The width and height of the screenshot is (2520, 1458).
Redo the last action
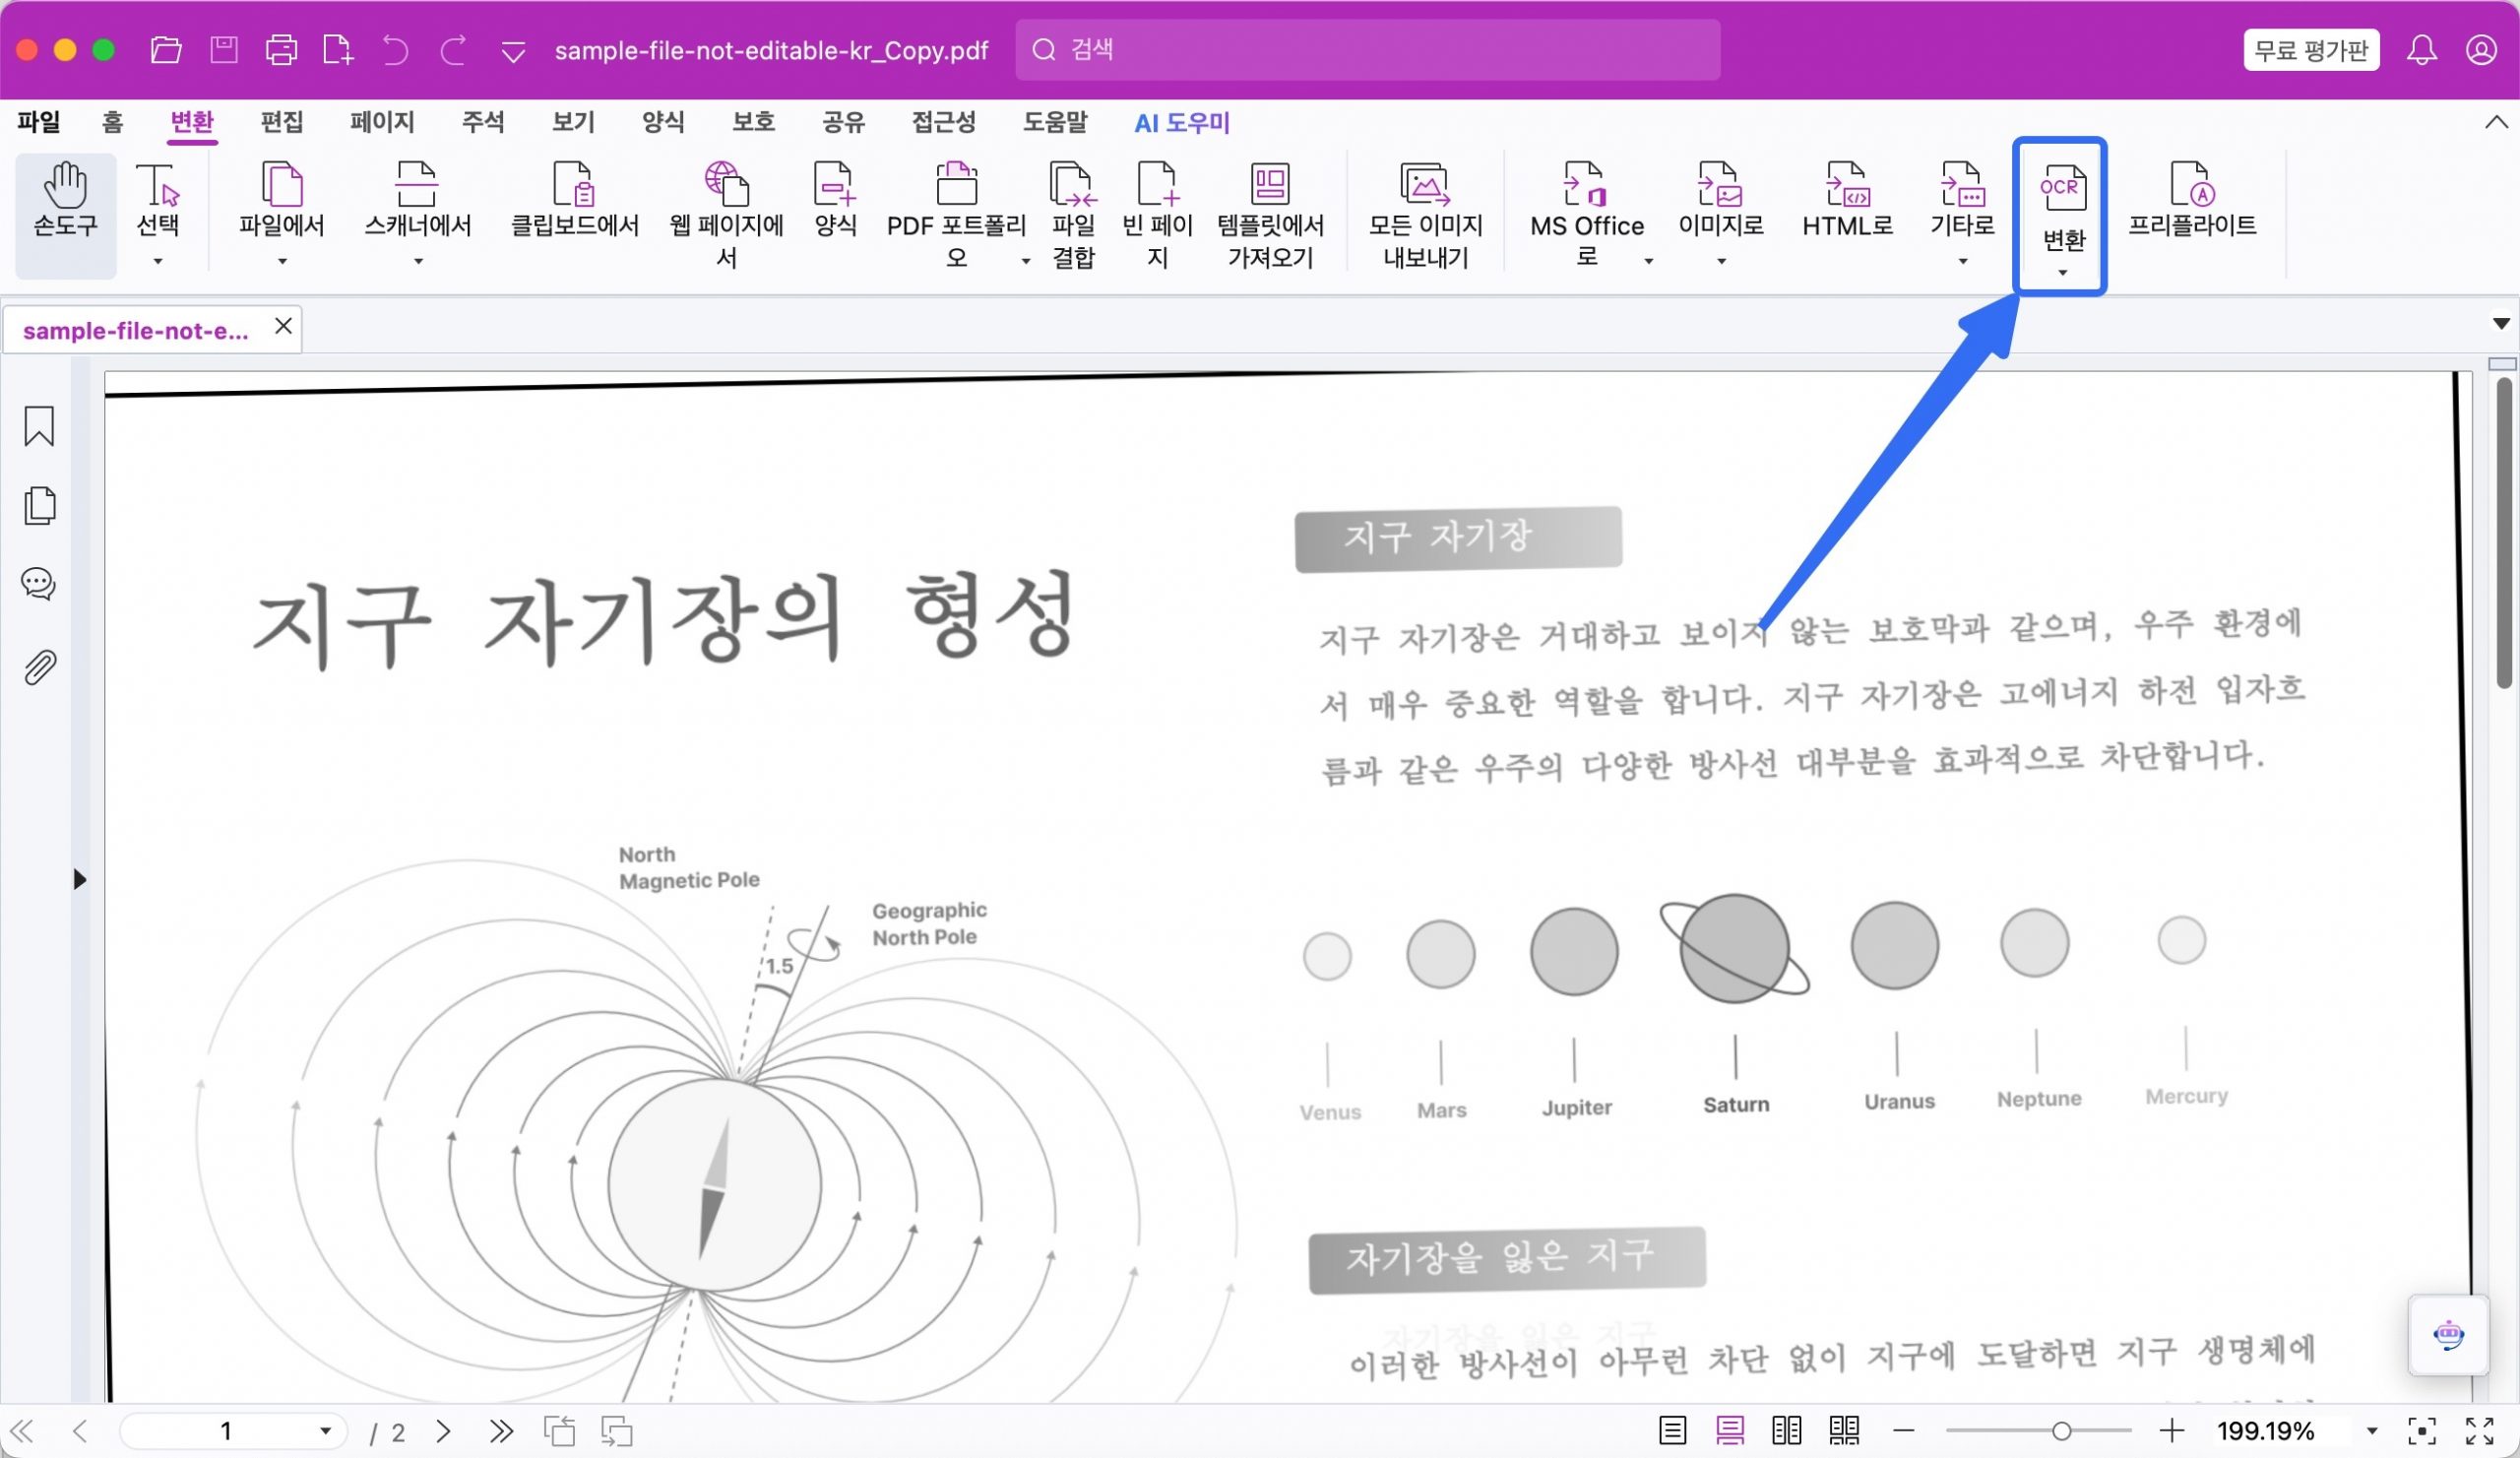point(454,49)
